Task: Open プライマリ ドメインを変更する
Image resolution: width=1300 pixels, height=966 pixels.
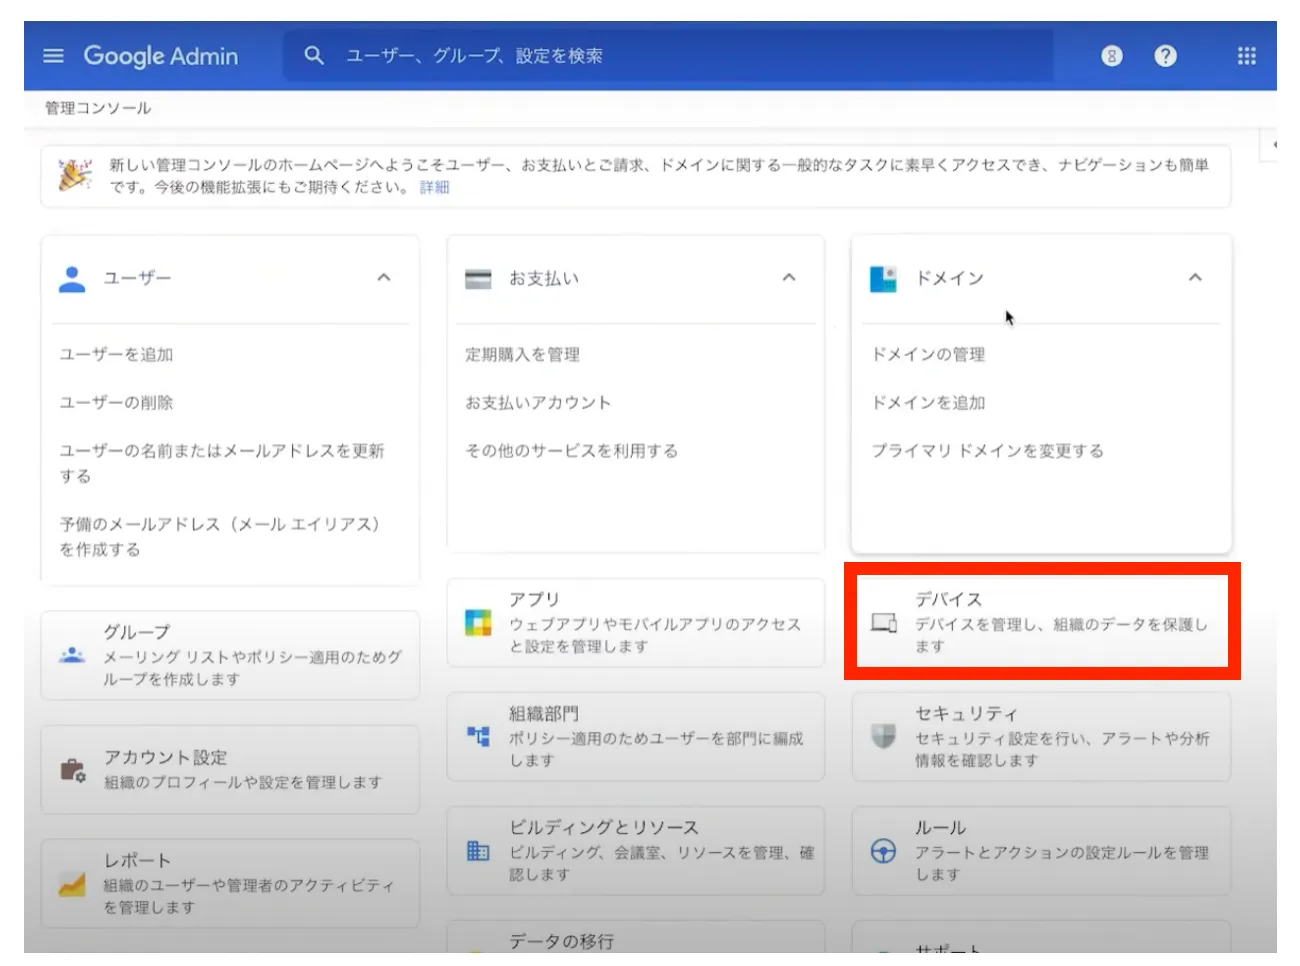Action: tap(987, 450)
